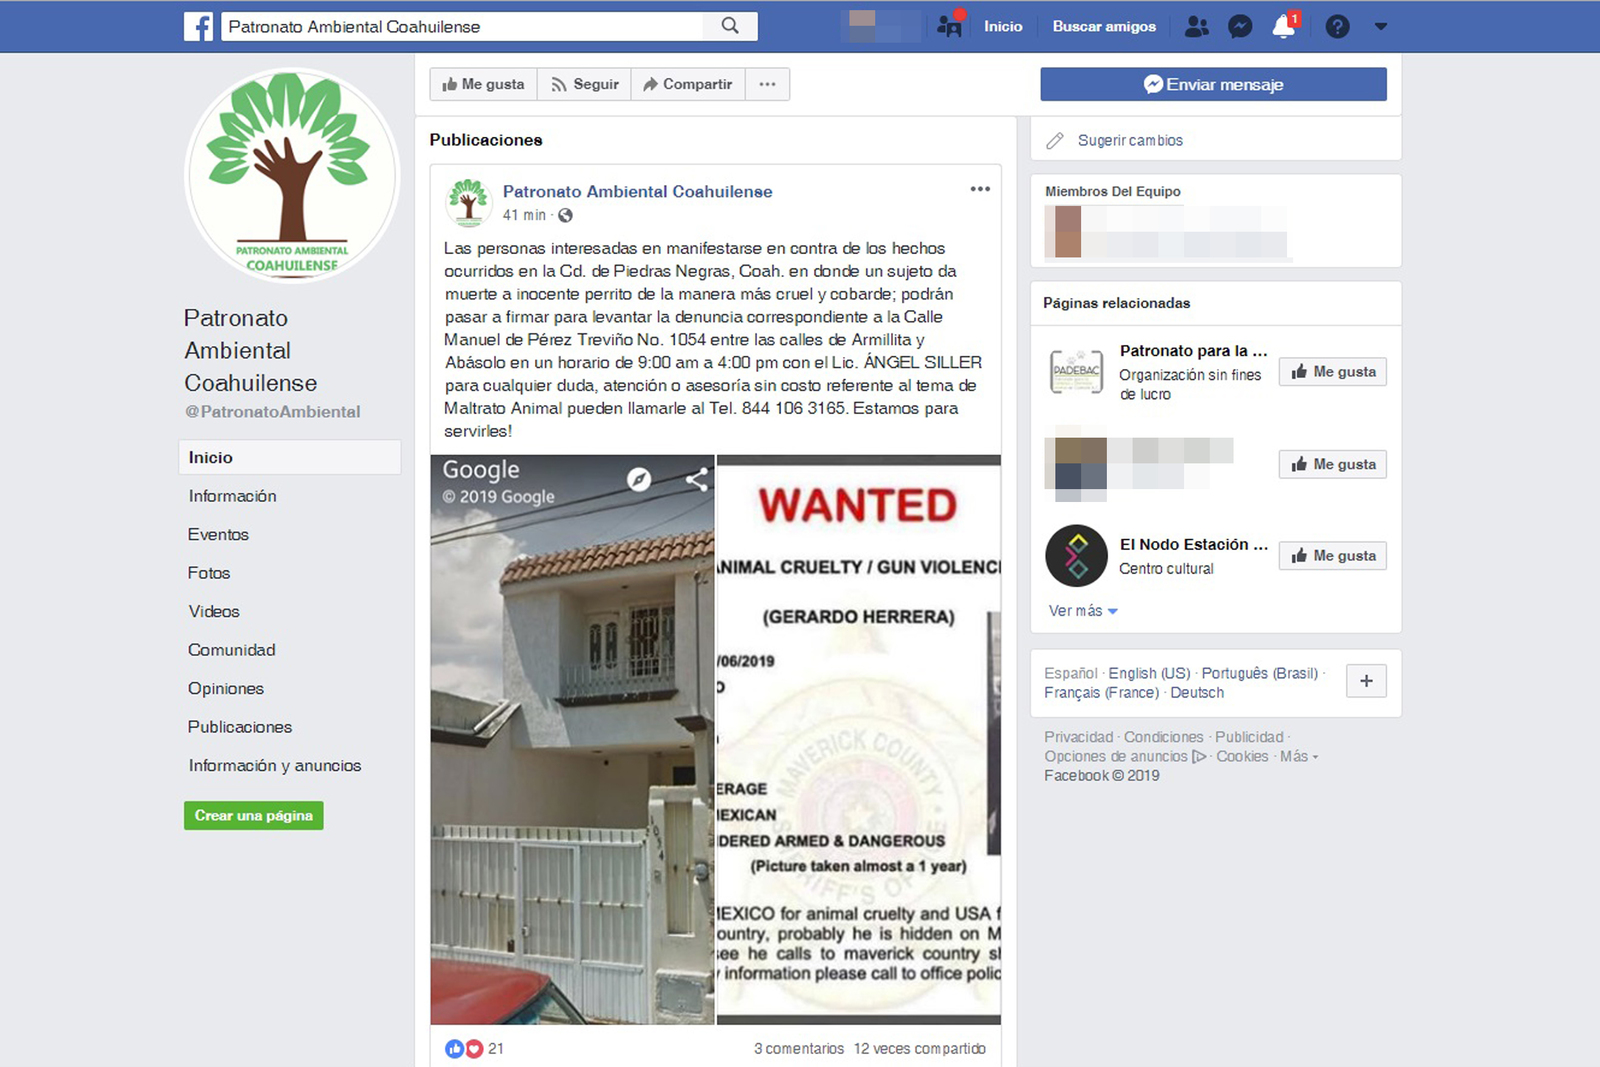Click the compass icon on street view image
Viewport: 1600px width, 1067px height.
639,480
